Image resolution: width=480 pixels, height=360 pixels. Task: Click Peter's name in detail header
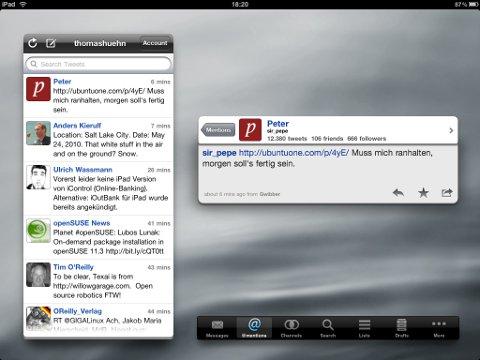278,123
